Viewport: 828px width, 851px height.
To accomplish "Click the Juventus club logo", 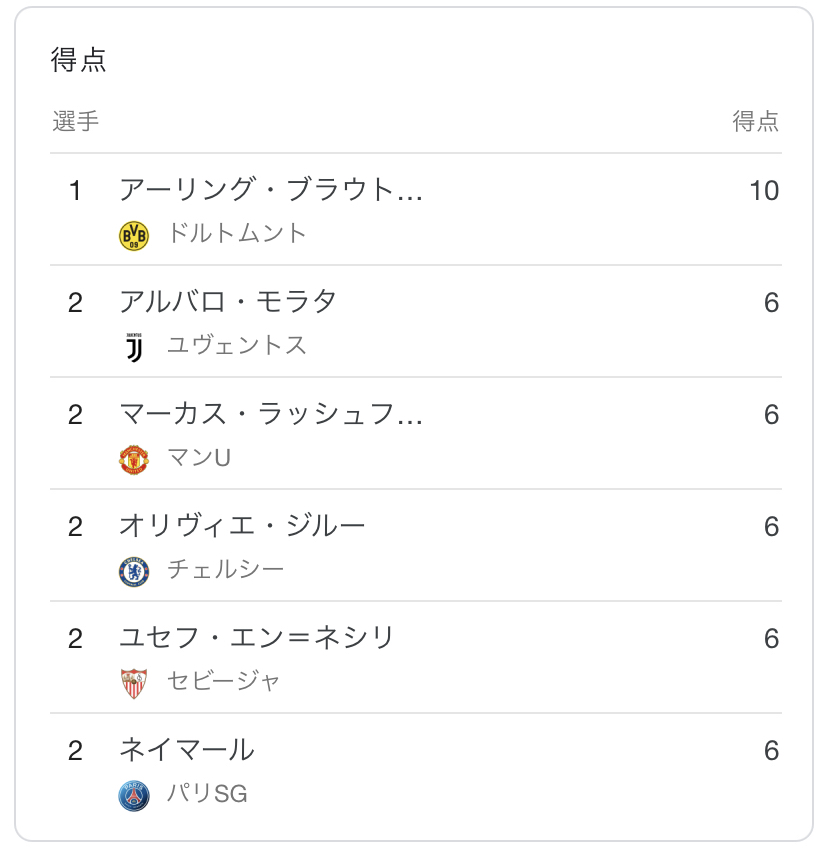I will point(134,347).
